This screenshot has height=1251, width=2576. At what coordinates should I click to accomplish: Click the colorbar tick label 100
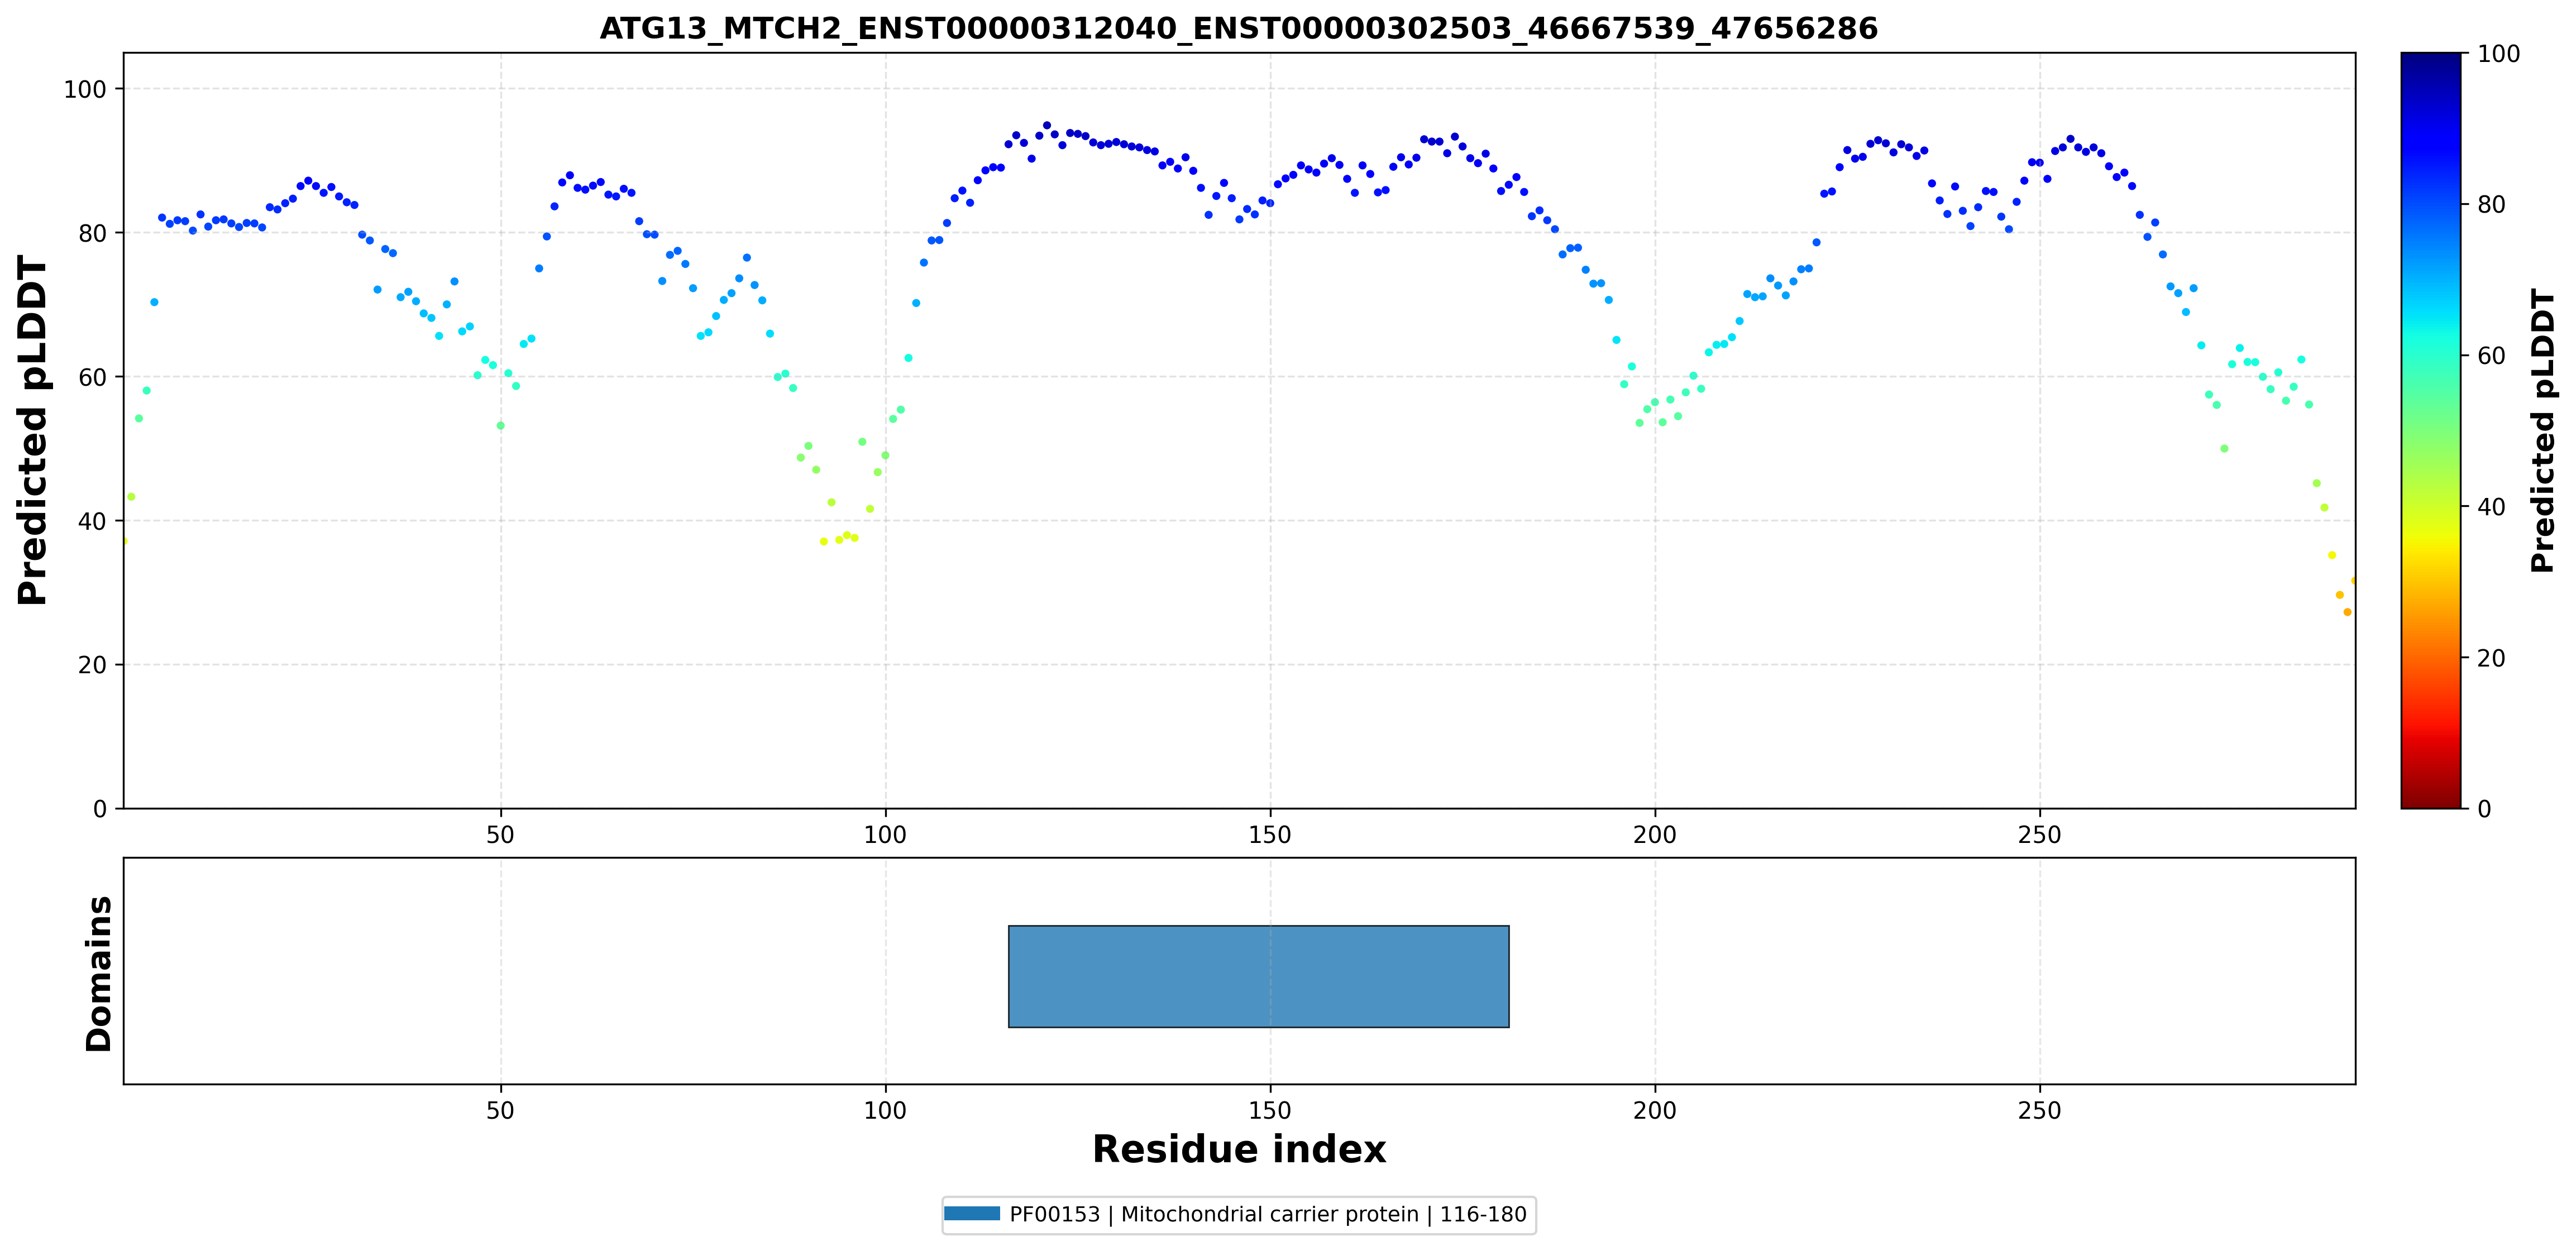coord(2498,54)
